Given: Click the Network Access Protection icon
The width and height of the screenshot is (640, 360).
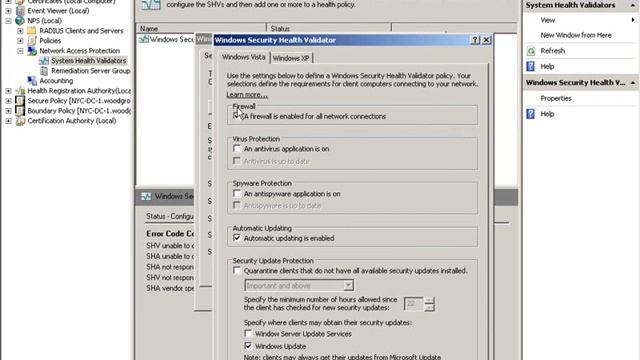Looking at the screenshot, I should (31, 51).
